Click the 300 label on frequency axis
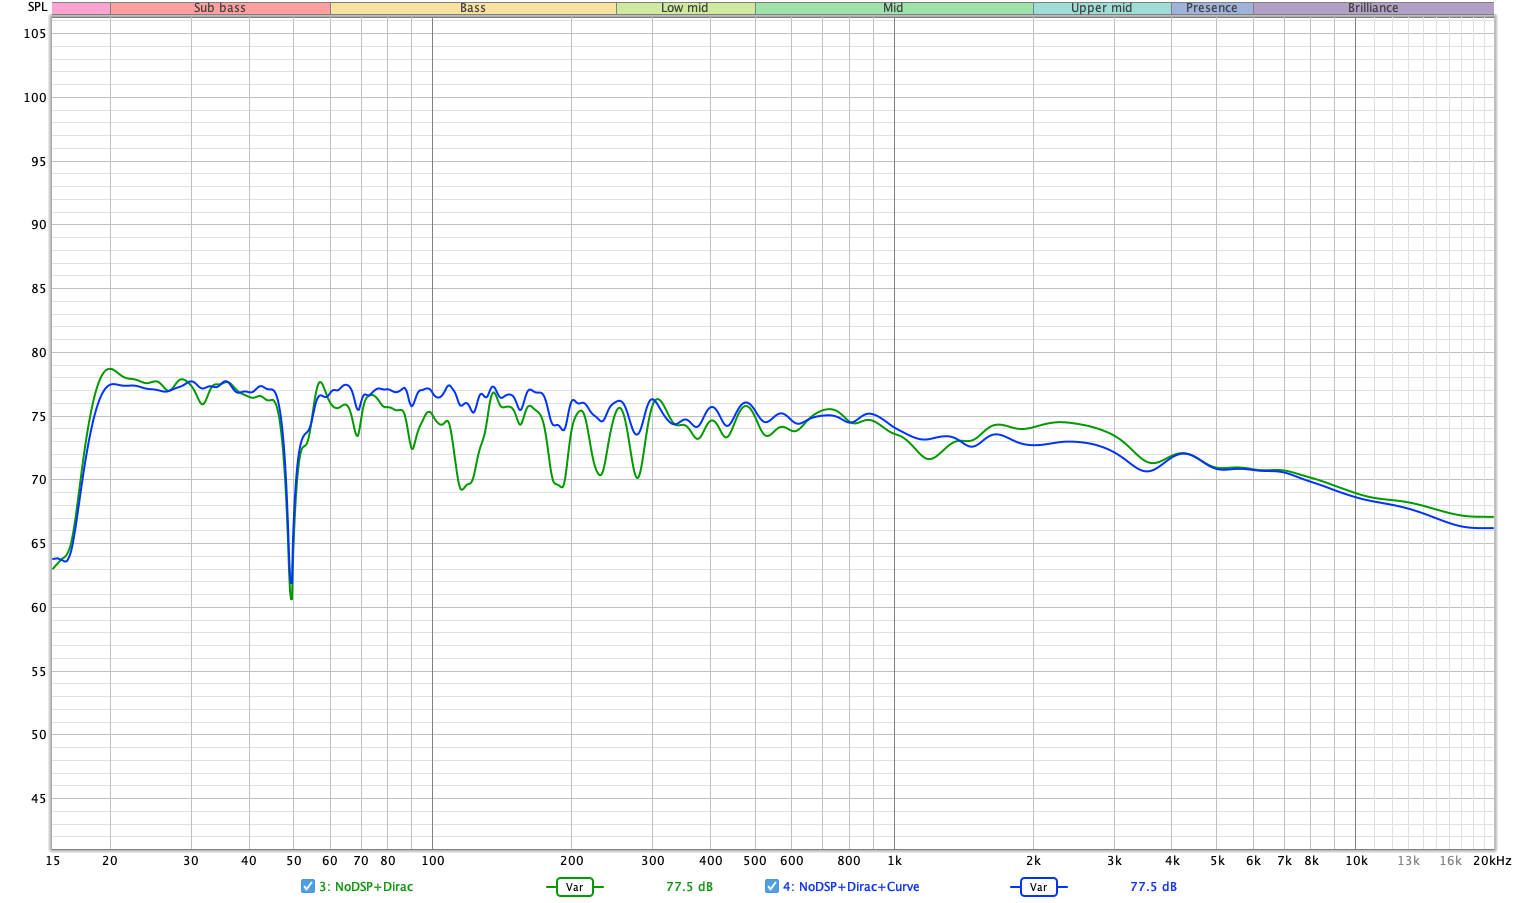 [652, 861]
